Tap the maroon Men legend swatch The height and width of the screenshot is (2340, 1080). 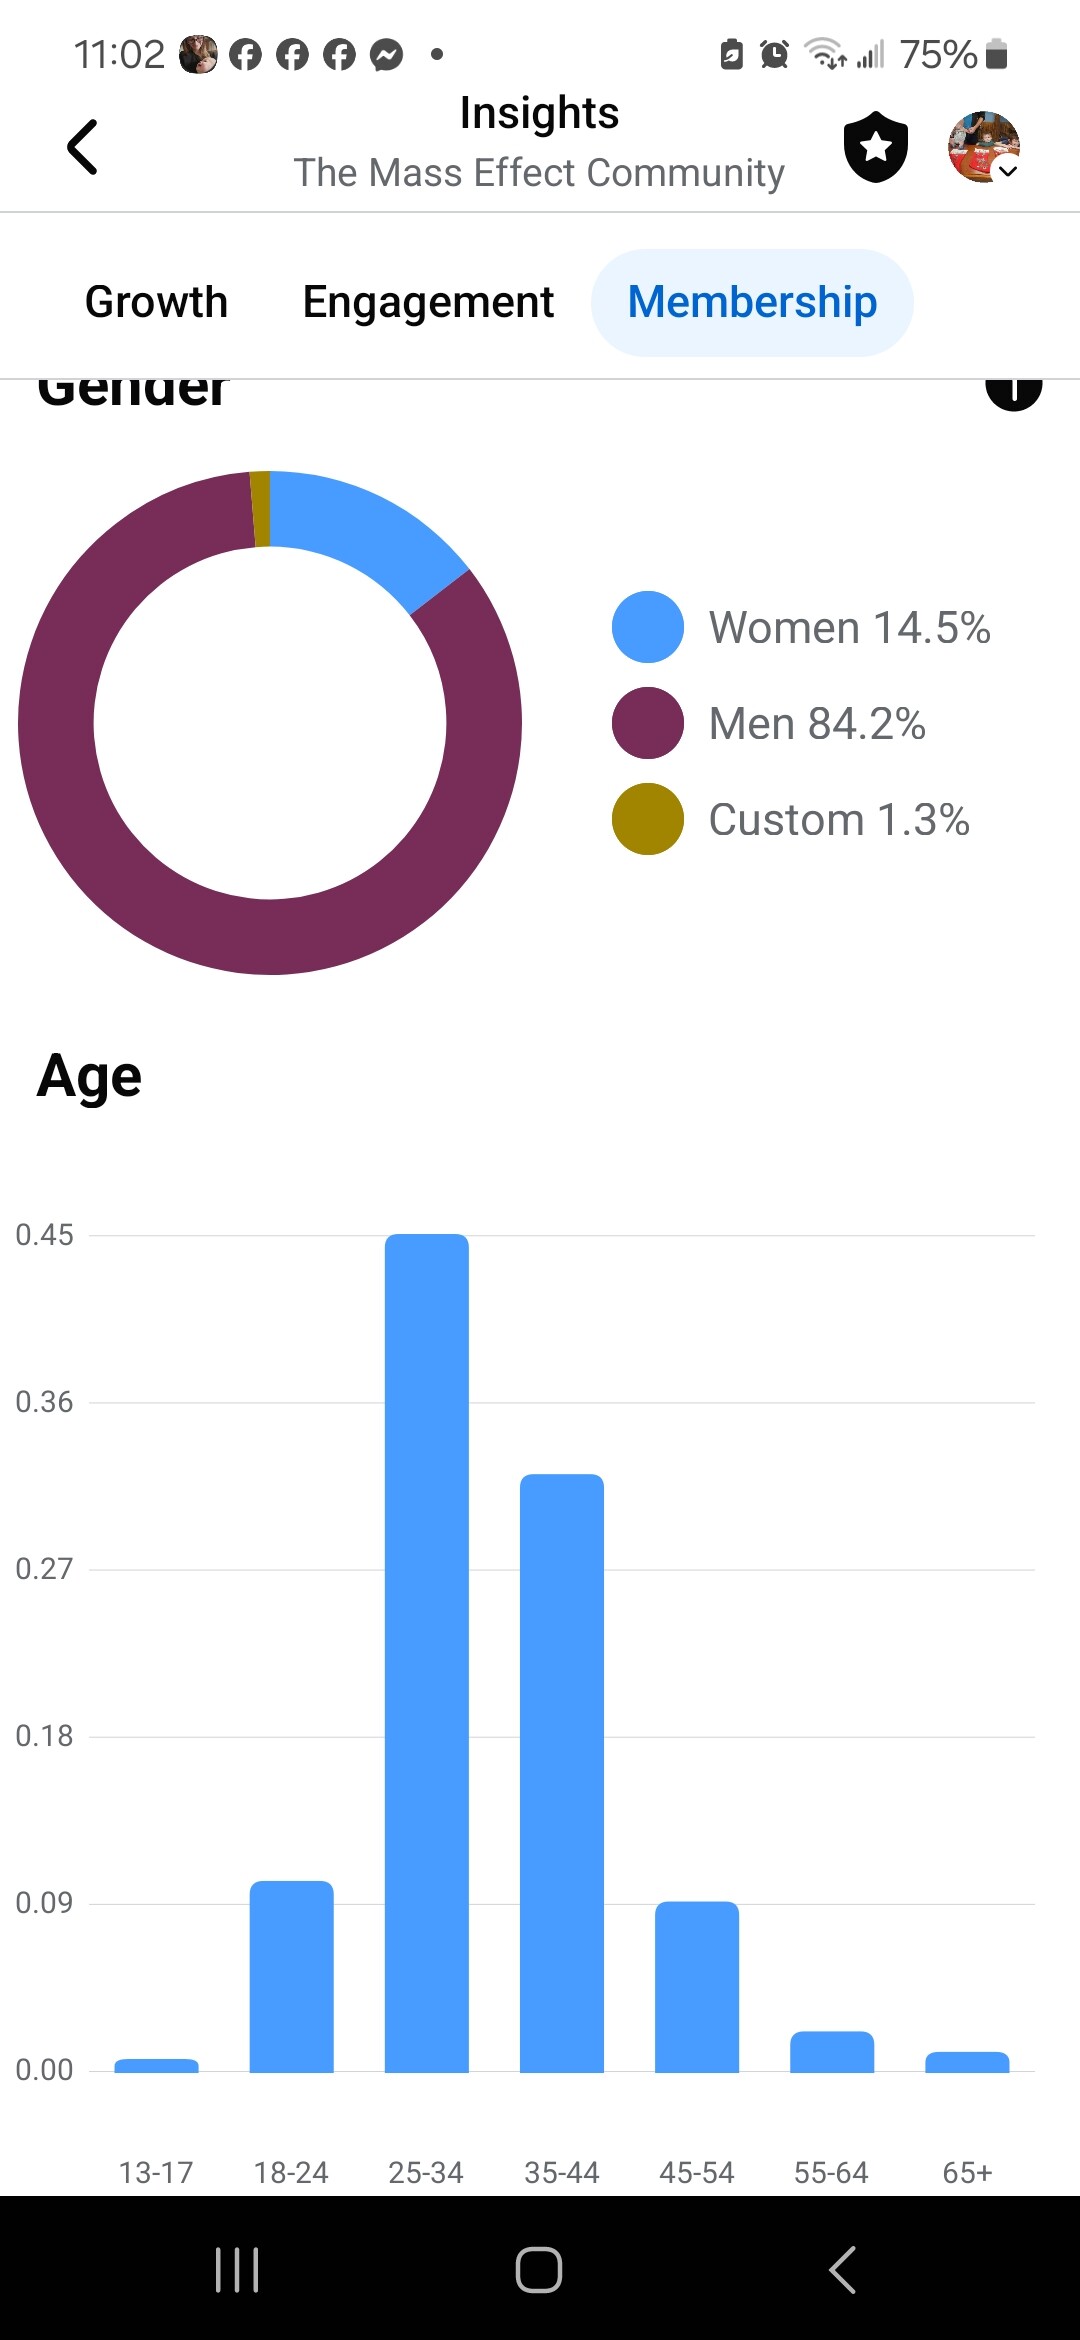coord(648,723)
